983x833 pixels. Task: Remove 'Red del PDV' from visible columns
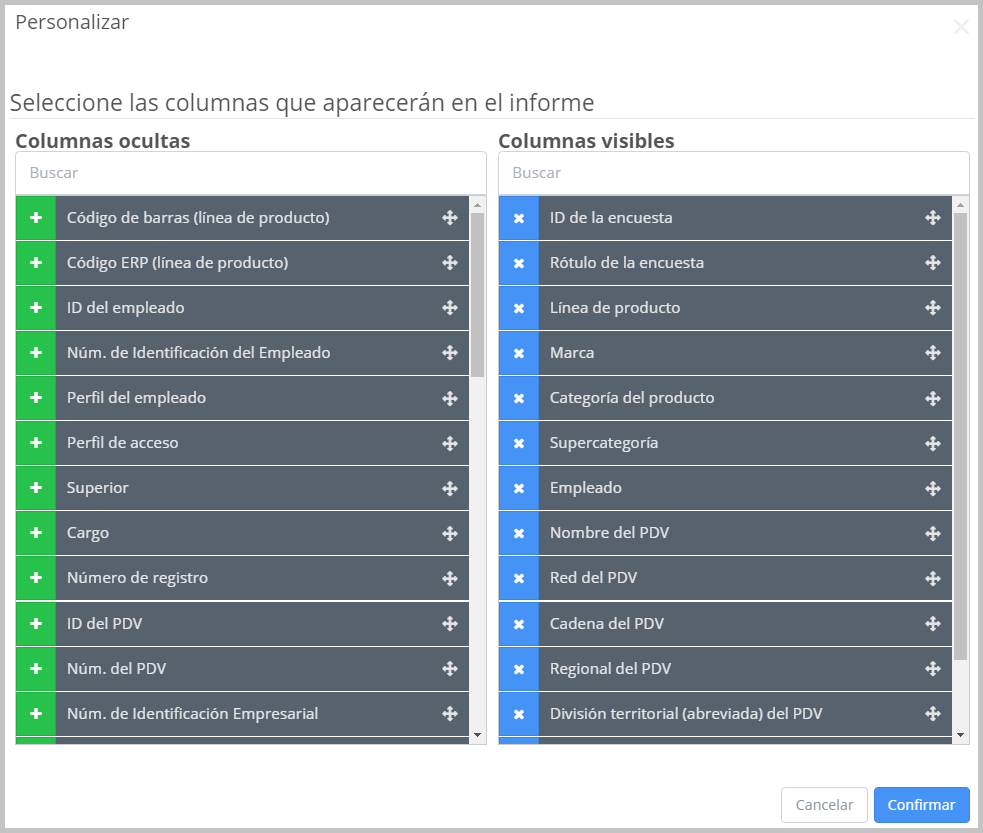519,578
